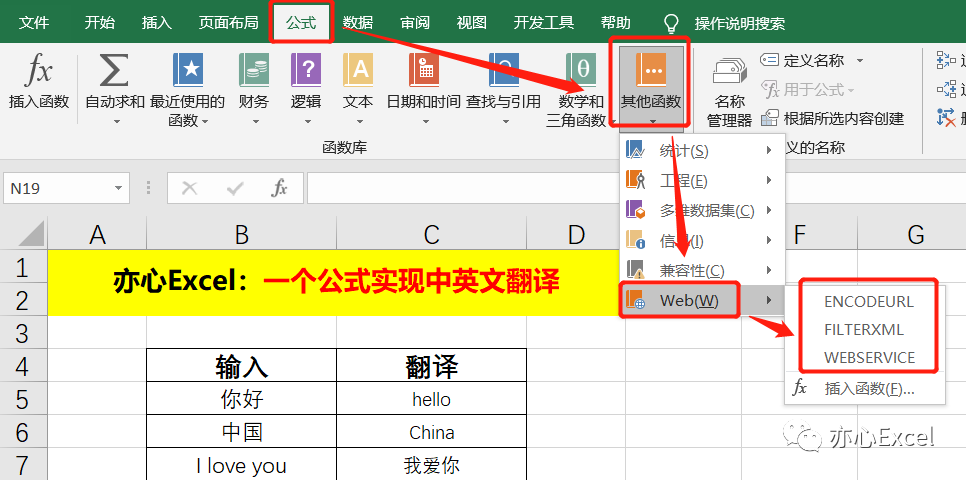Screen dimensions: 966x480
Task: Open the Lookup and Reference functions icon
Action: tap(504, 70)
